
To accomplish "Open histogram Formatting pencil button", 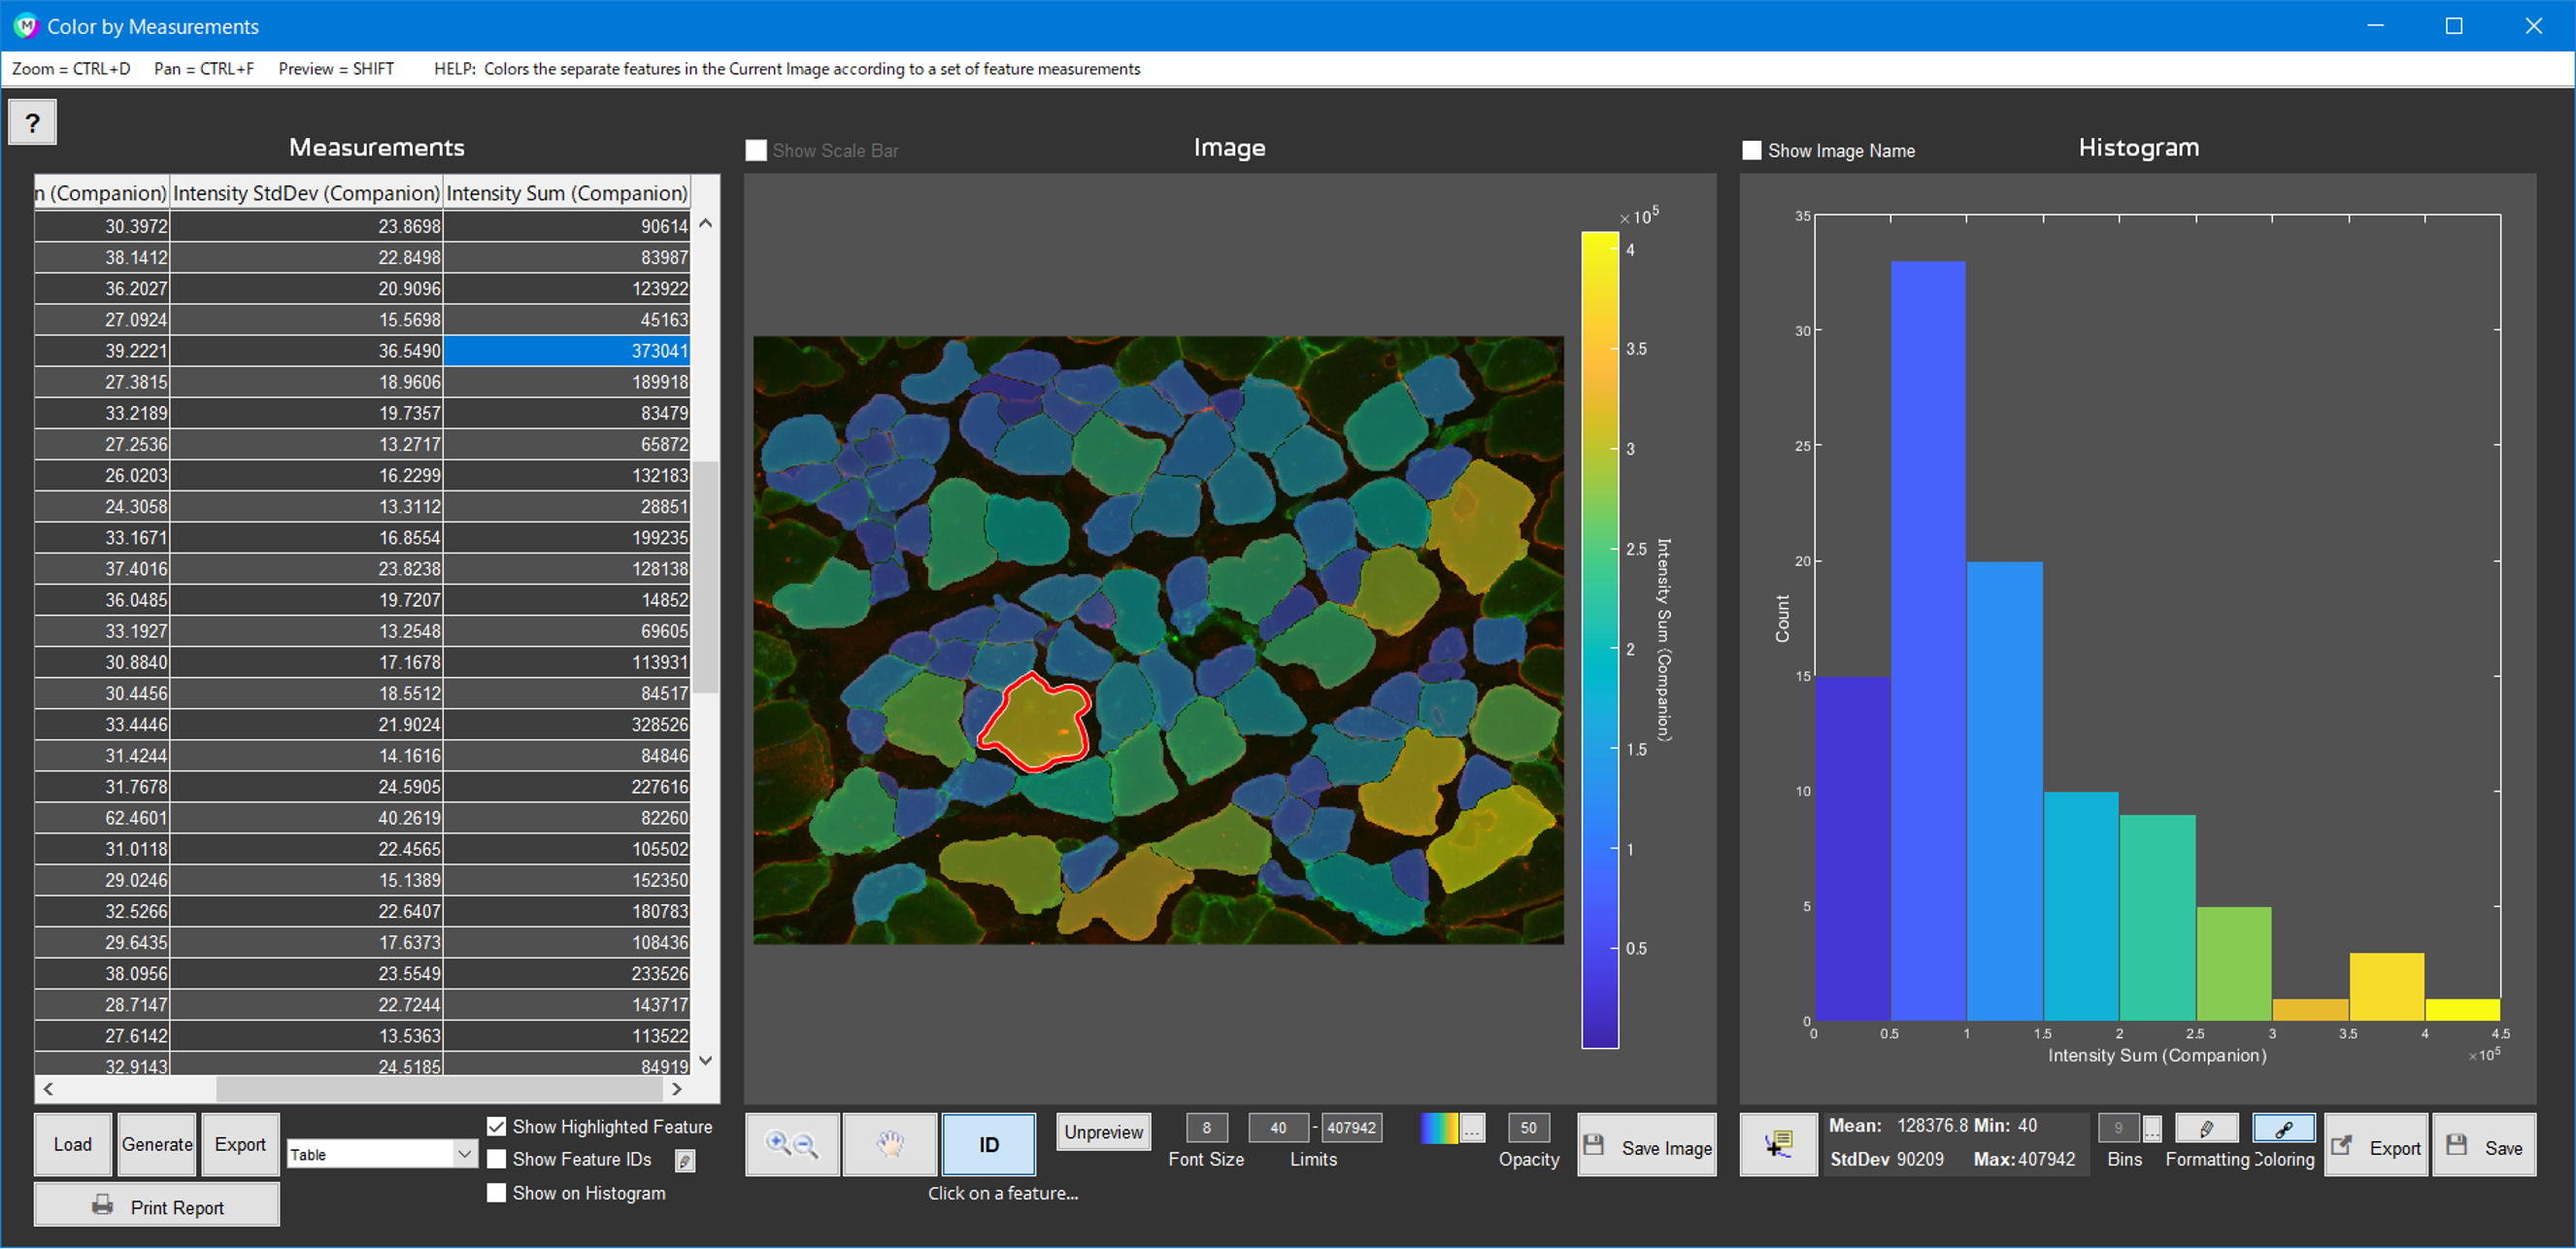I will click(x=2205, y=1128).
